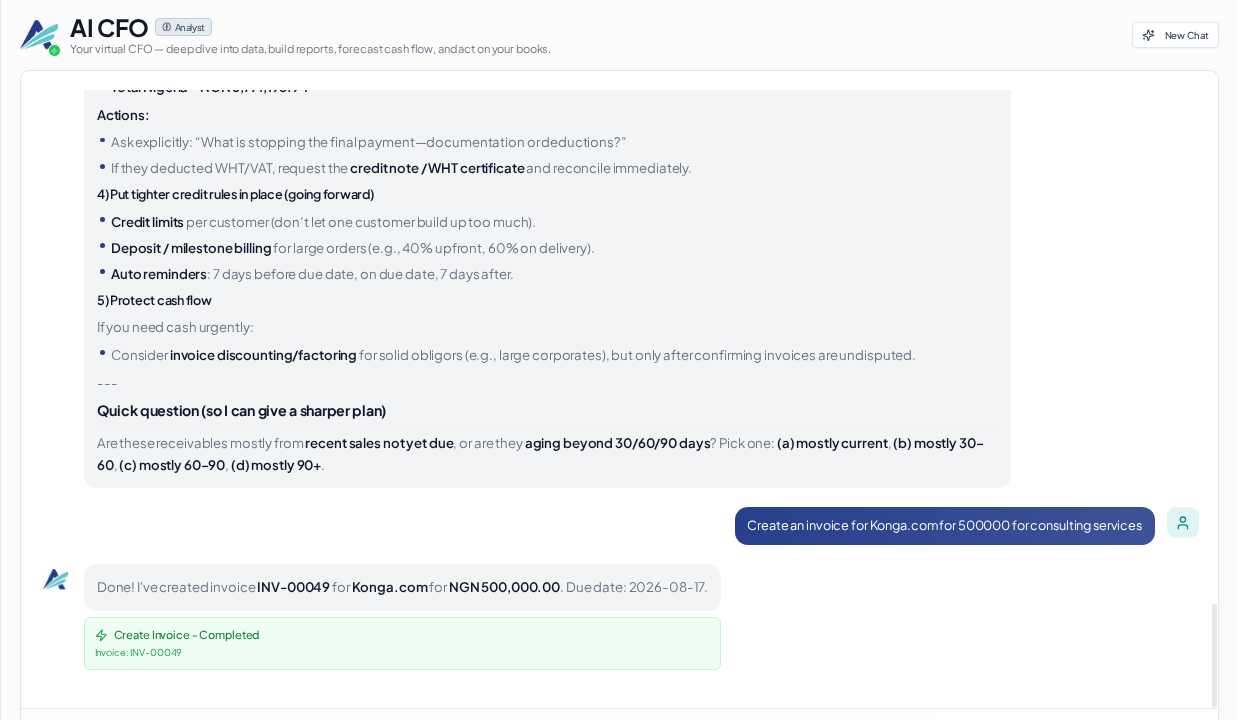Click the bold INV-00049 in the reply

pos(293,587)
